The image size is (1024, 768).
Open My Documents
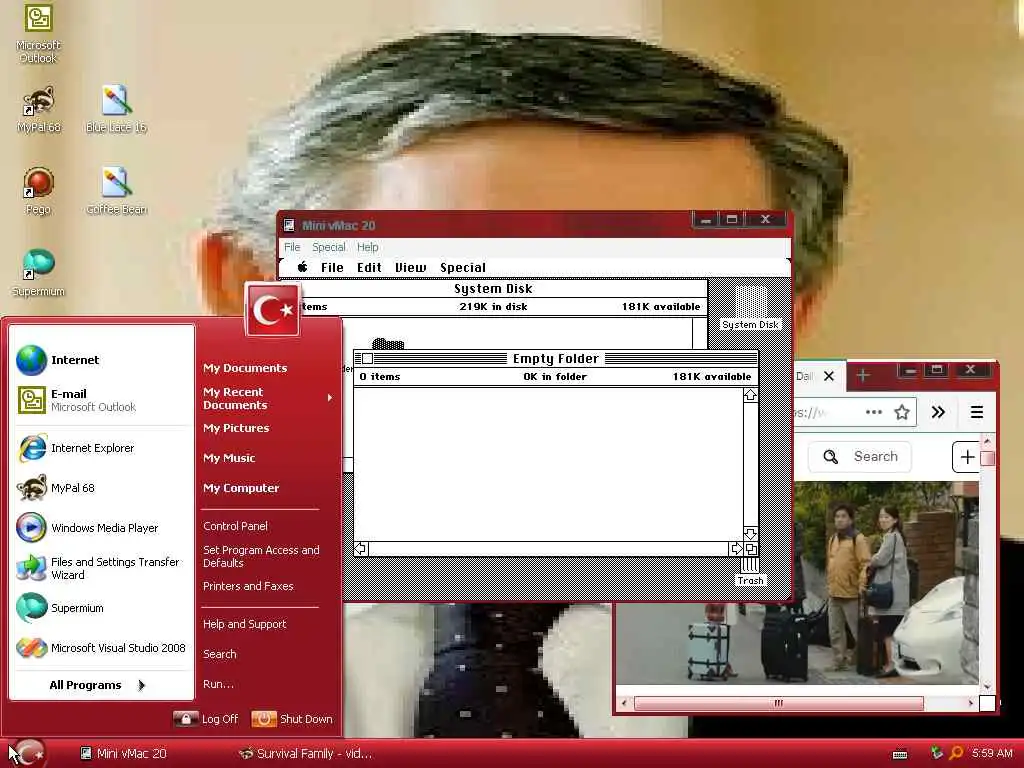[x=245, y=368]
